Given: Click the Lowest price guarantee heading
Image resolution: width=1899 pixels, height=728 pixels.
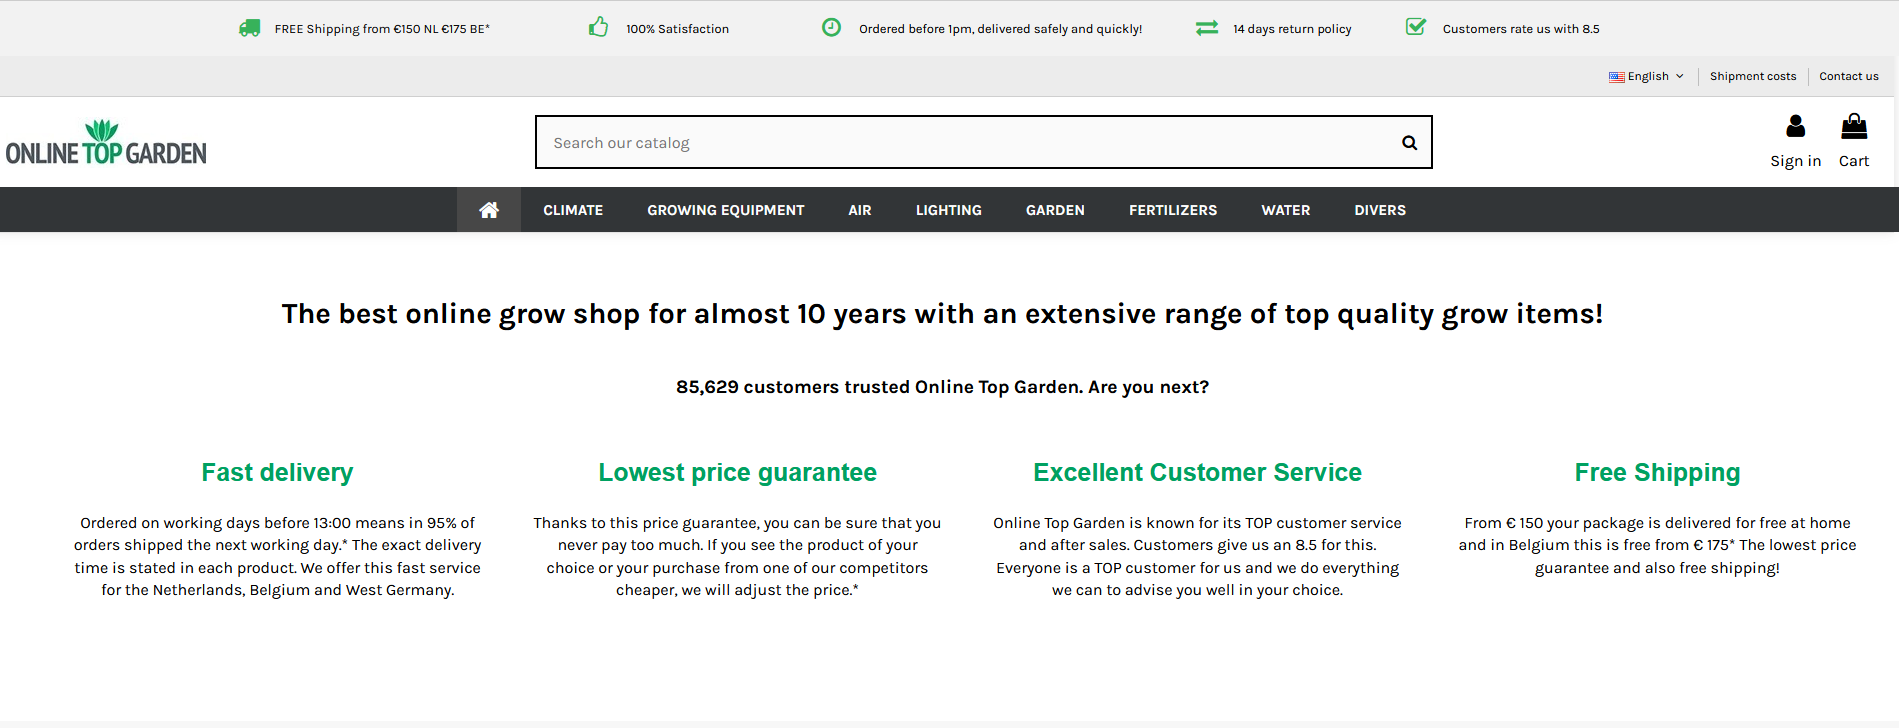Looking at the screenshot, I should pyautogui.click(x=737, y=472).
